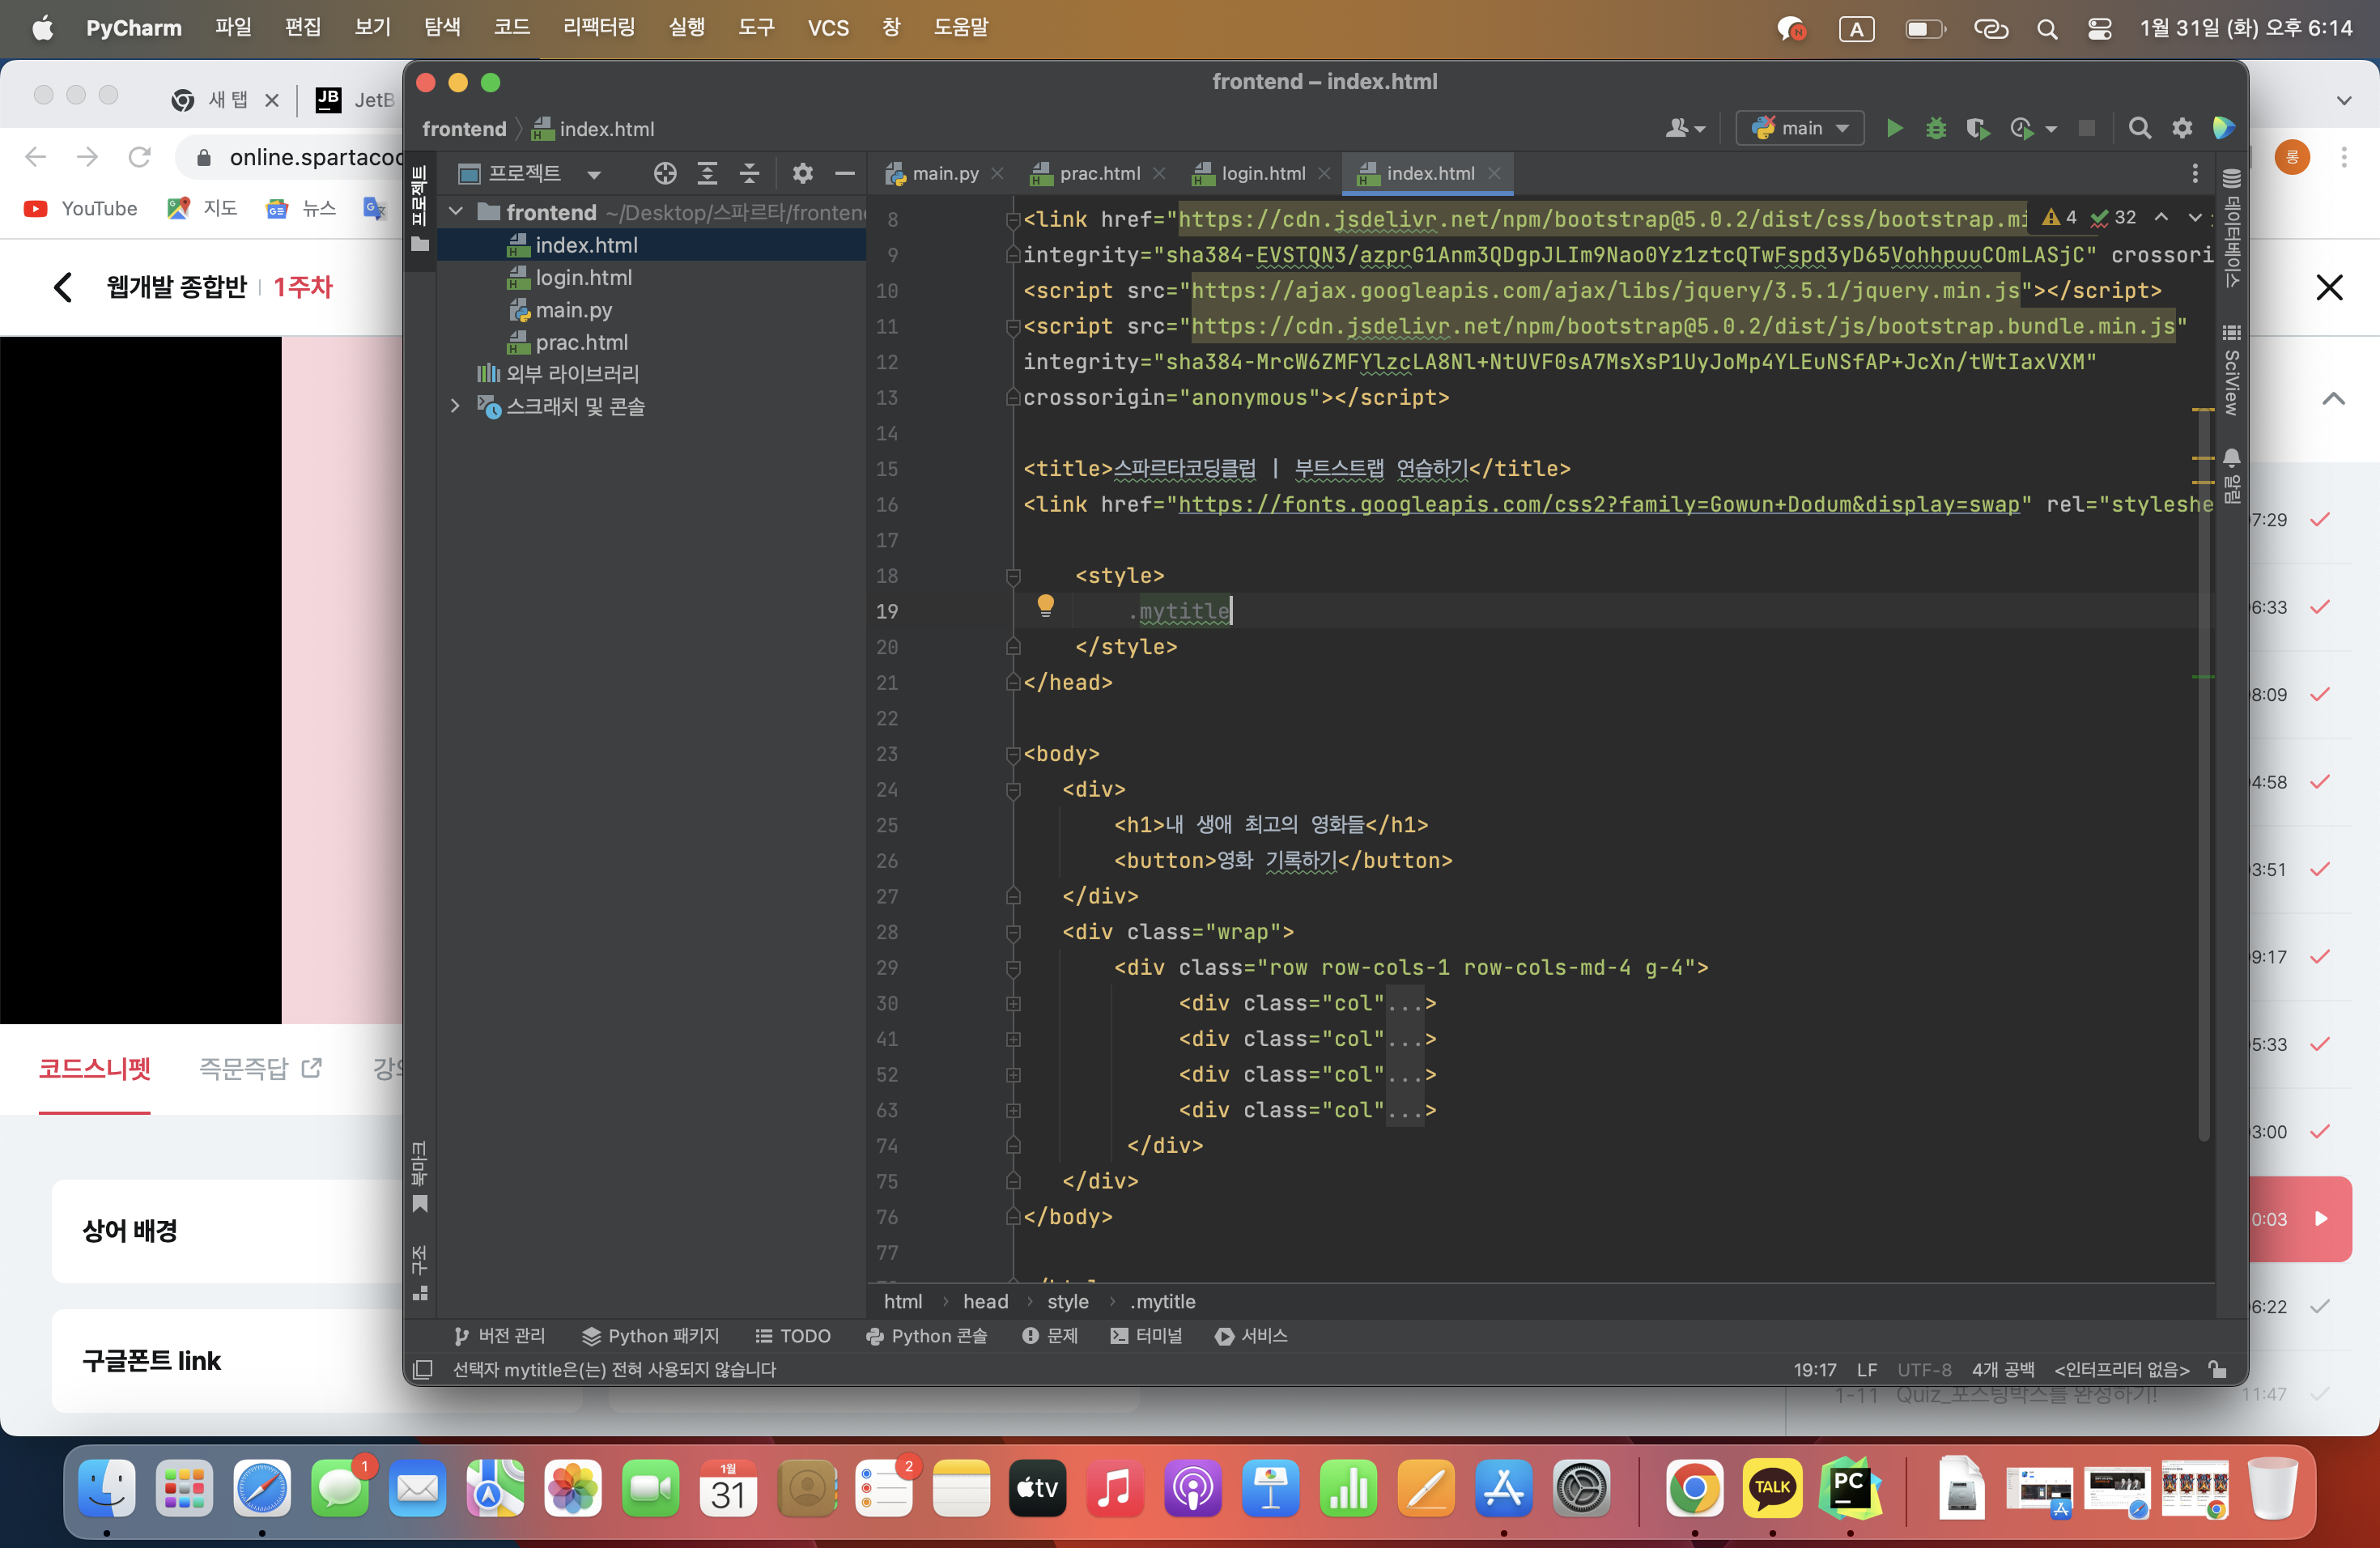Click the back chevron beside 웹개발 종합반
The height and width of the screenshot is (1548, 2380).
[63, 287]
